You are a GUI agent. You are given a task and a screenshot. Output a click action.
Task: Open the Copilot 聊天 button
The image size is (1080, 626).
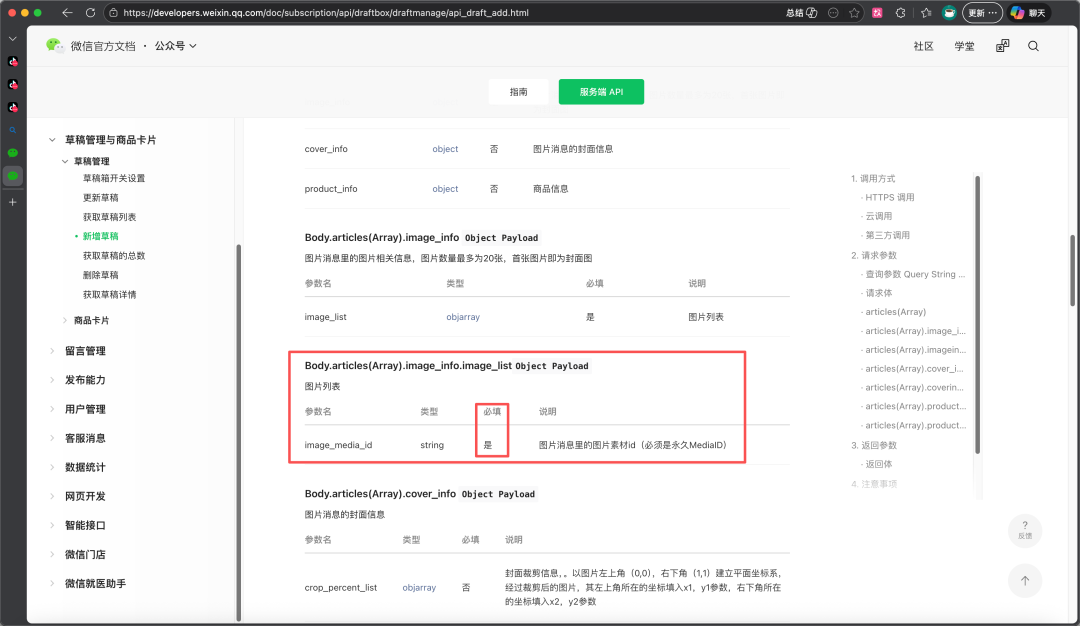tap(1028, 12)
